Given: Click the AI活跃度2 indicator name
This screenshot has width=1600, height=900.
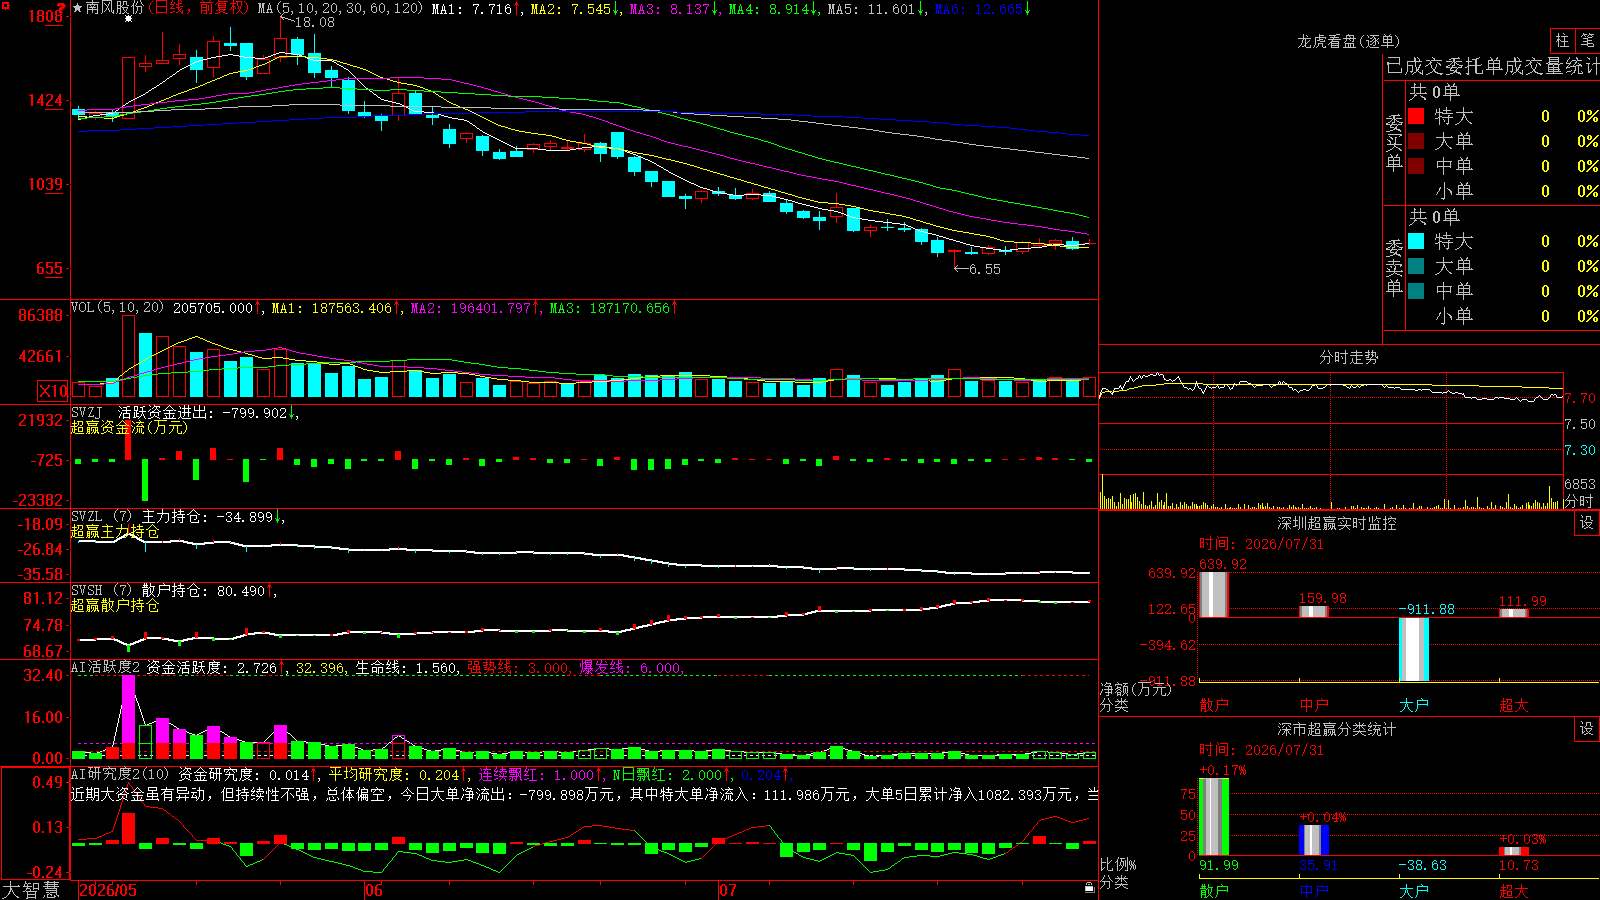Looking at the screenshot, I should tap(106, 668).
